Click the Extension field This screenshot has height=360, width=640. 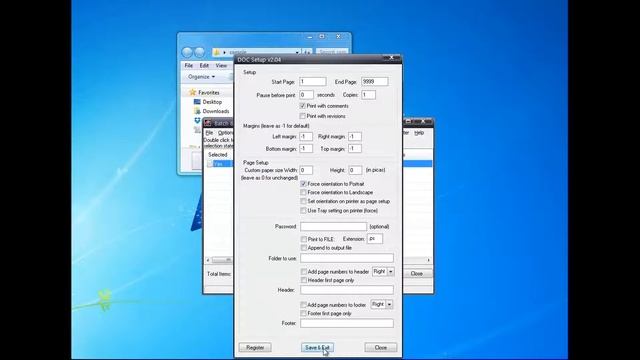tap(375, 239)
